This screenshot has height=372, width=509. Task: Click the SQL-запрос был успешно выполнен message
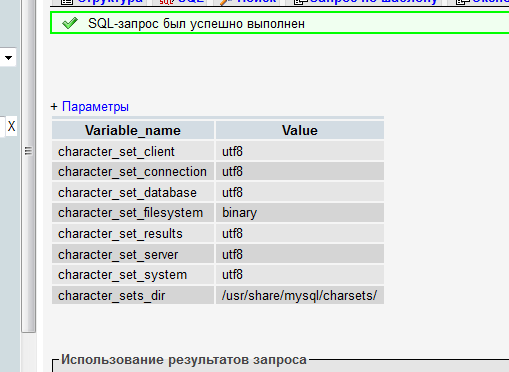196,24
